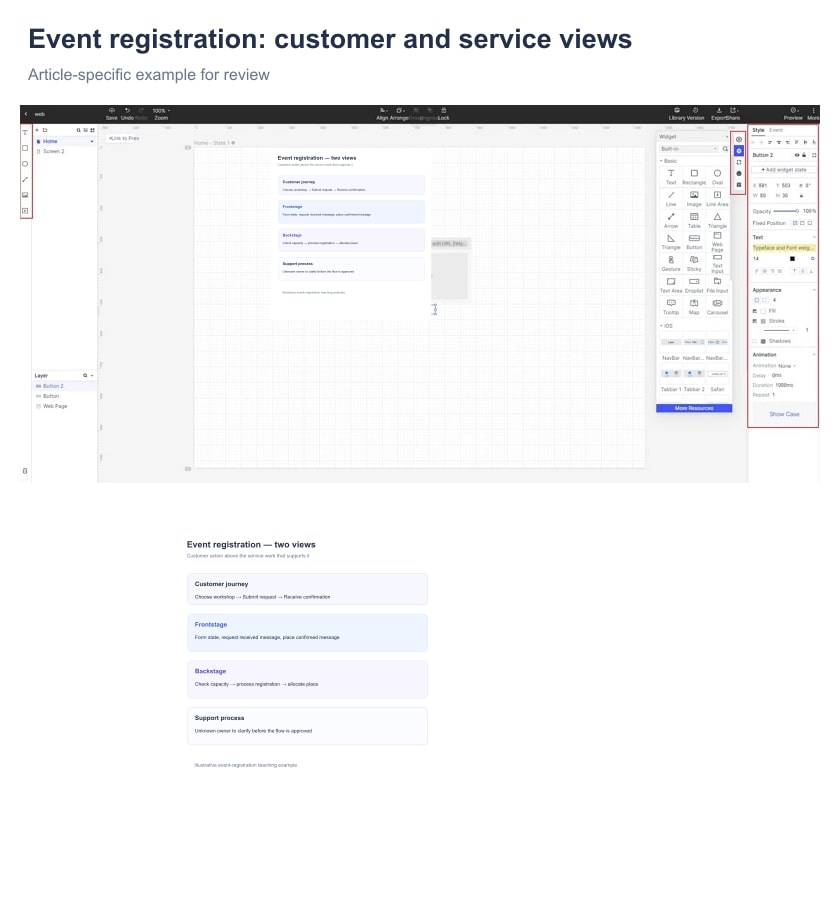Image resolution: width=840 pixels, height=900 pixels.
Task: Click the Share button in top bar
Action: (733, 114)
